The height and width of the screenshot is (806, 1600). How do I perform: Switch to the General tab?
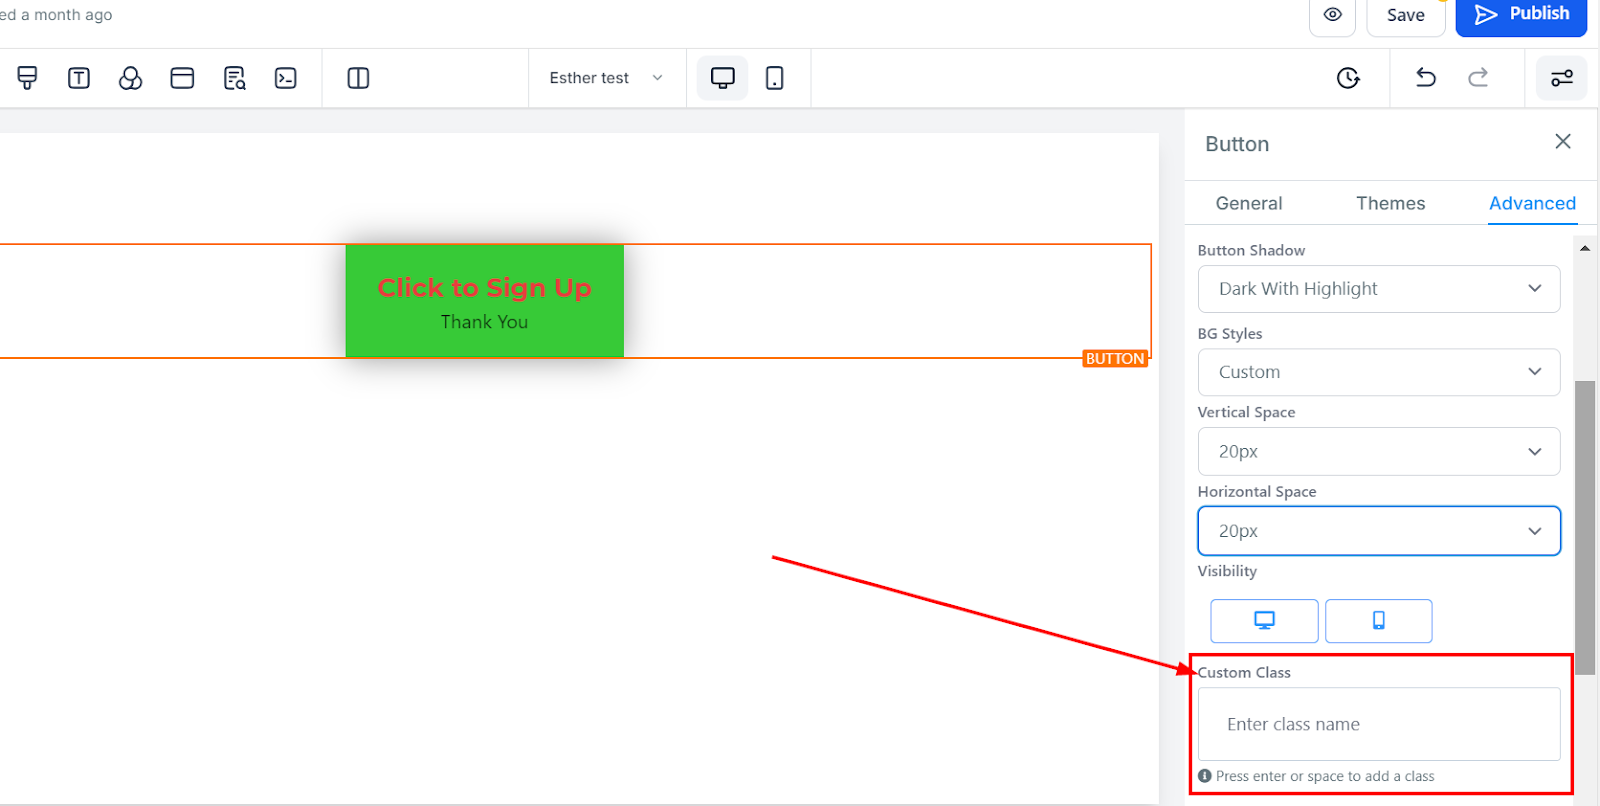tap(1248, 203)
